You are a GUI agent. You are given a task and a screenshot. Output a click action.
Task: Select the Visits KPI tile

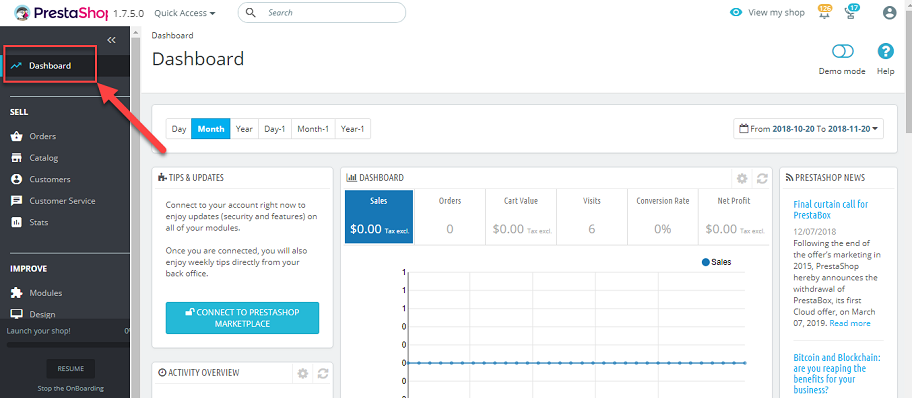click(x=592, y=216)
